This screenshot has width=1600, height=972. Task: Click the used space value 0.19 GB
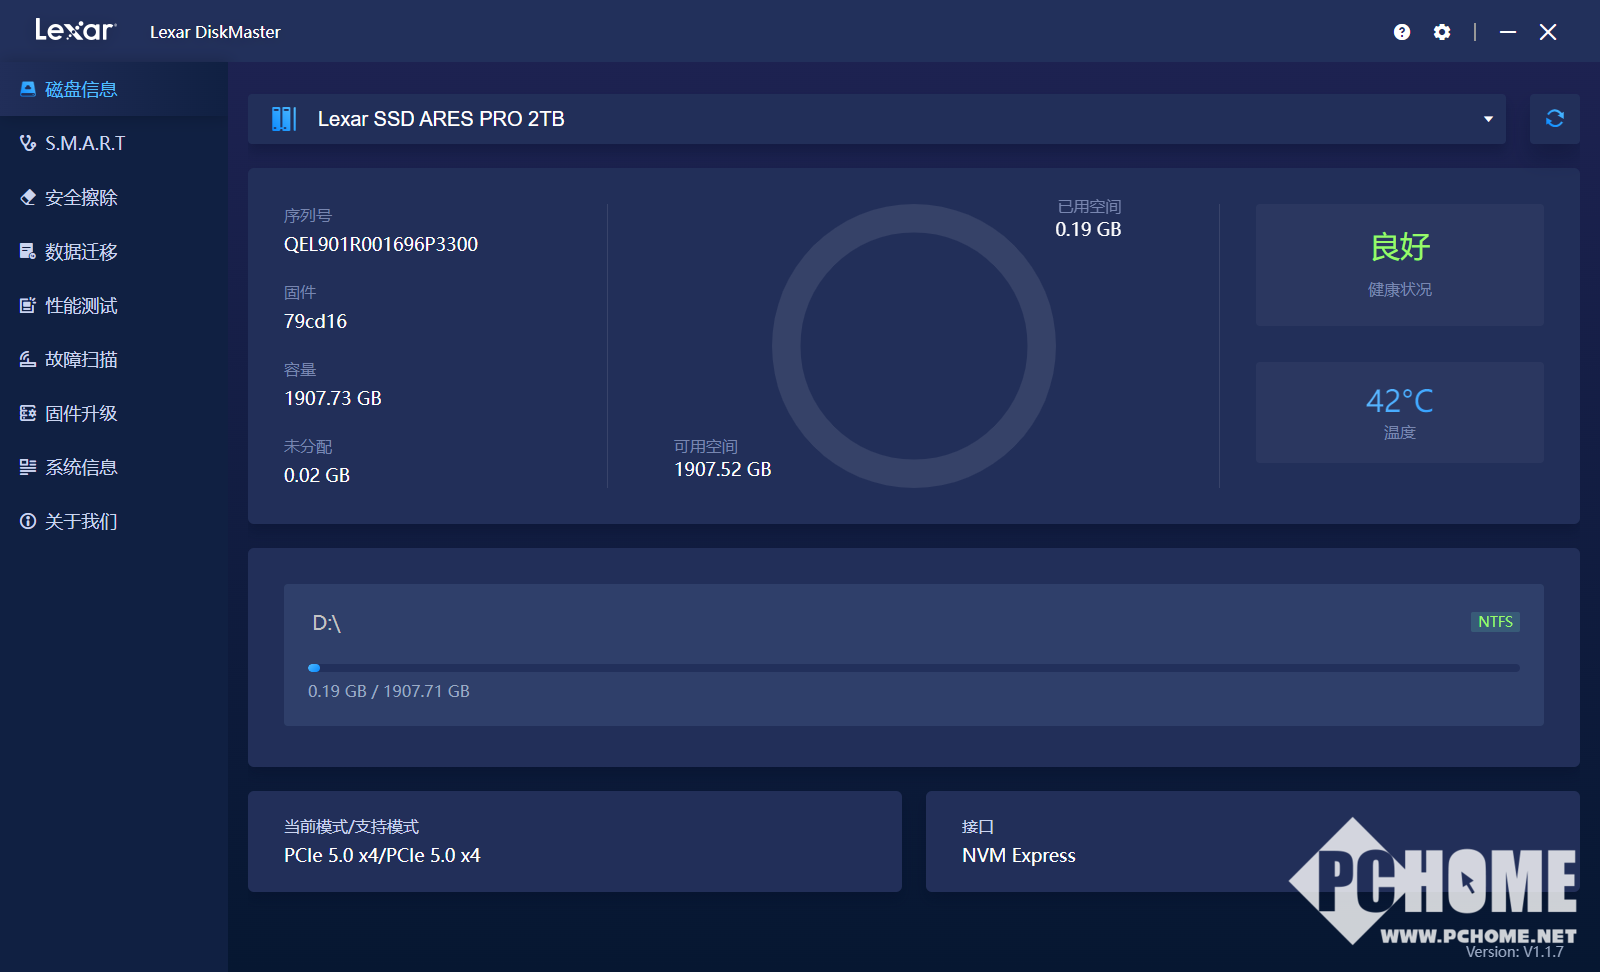click(x=1088, y=229)
